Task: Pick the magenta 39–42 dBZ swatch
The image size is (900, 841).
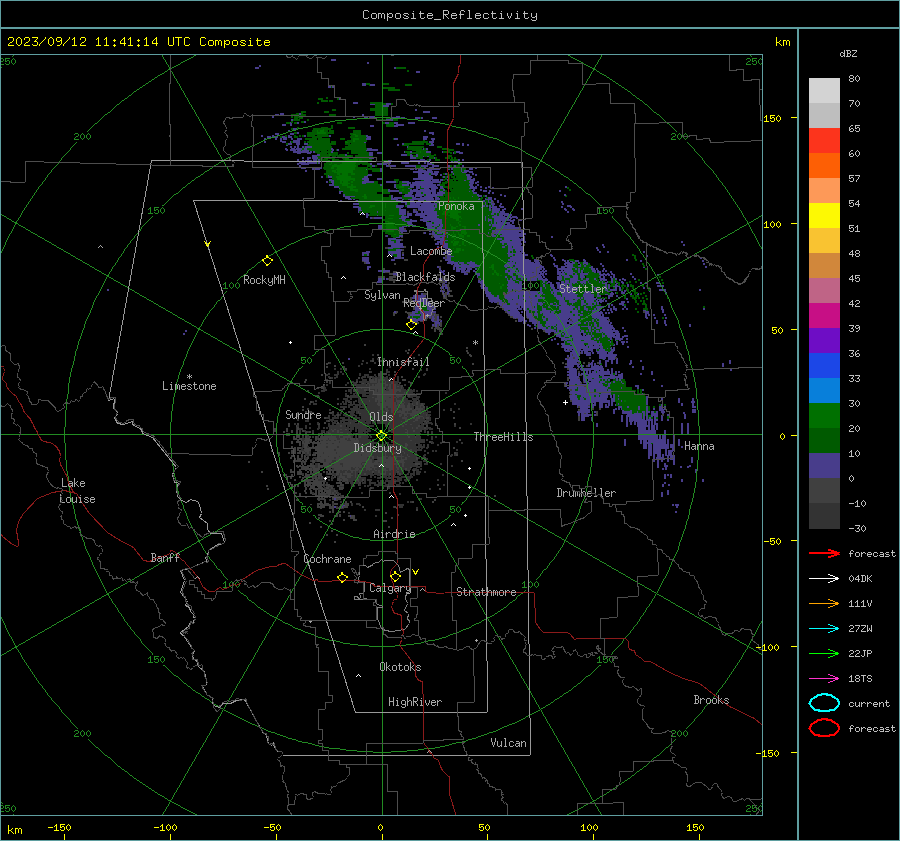Action: coord(824,316)
